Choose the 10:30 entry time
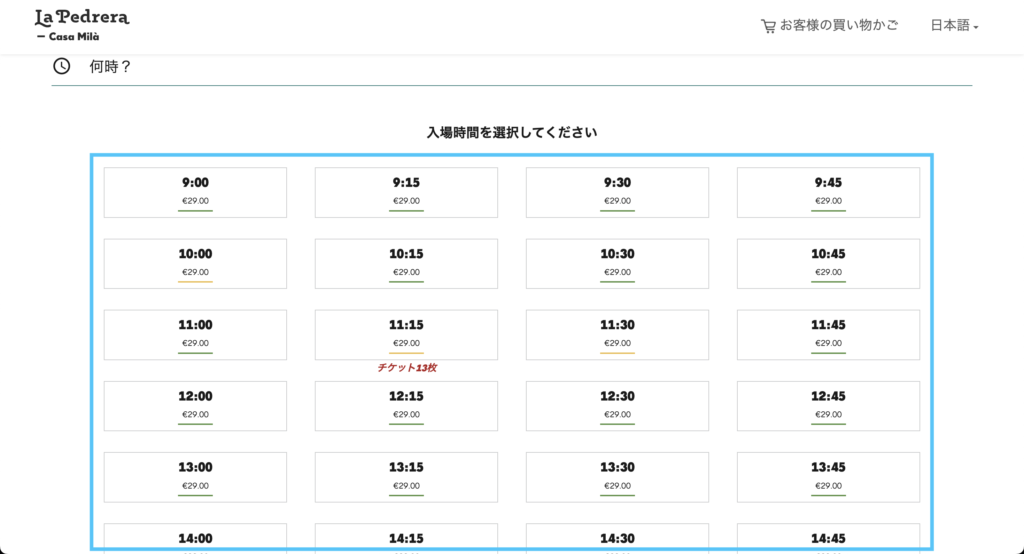The height and width of the screenshot is (554, 1024). coord(617,263)
